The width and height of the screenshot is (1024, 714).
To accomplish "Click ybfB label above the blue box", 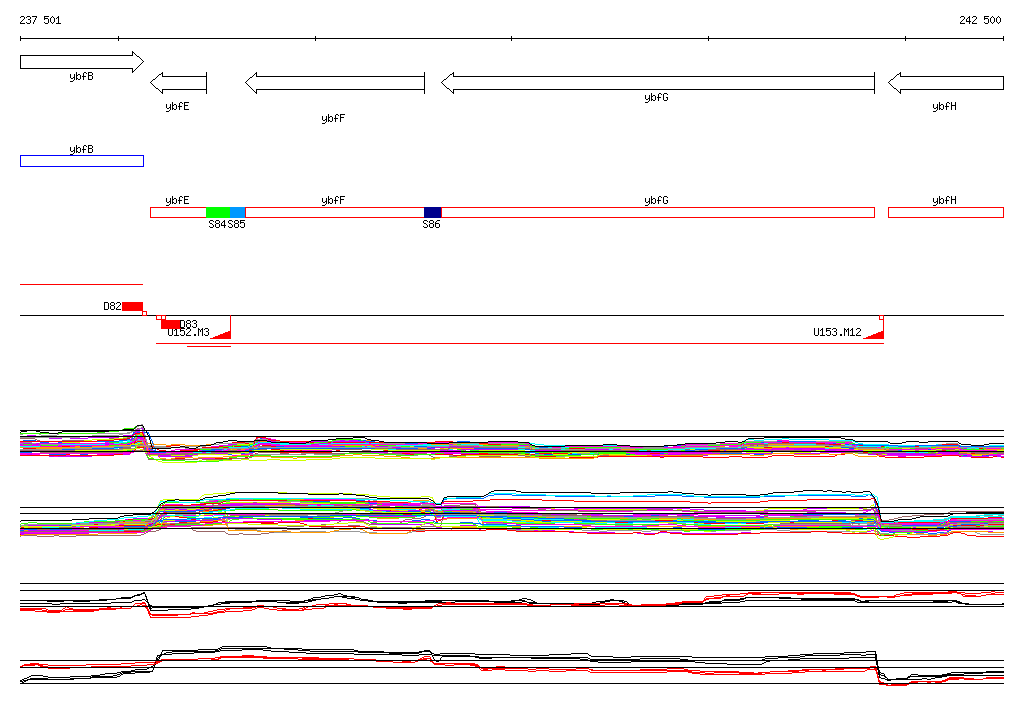I will [81, 150].
